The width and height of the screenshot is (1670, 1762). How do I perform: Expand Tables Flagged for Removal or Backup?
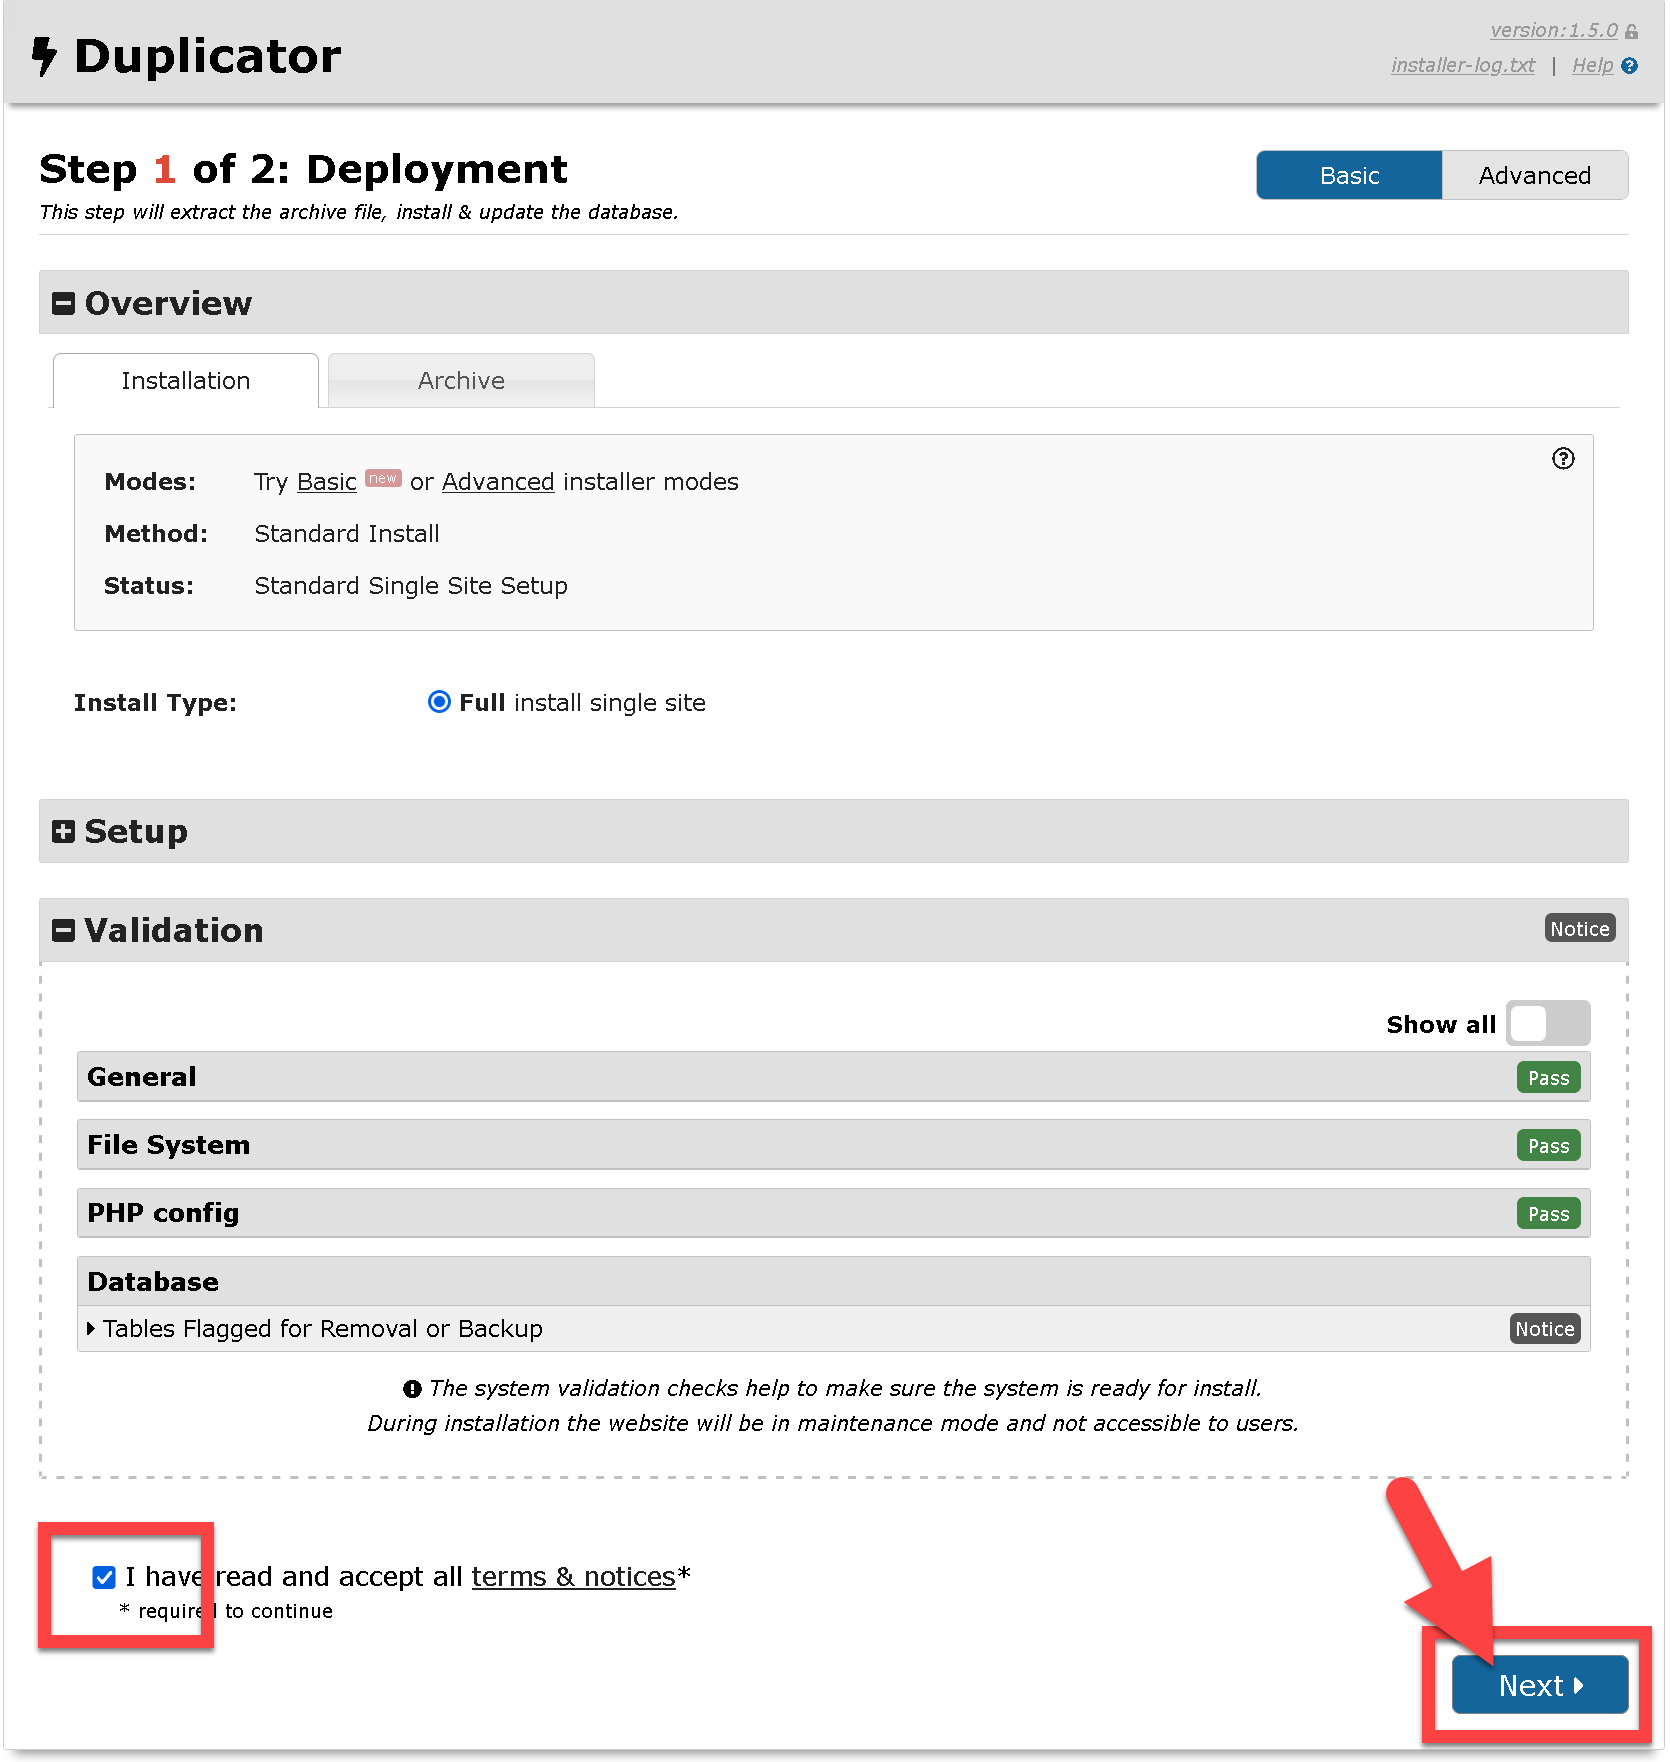322,1329
